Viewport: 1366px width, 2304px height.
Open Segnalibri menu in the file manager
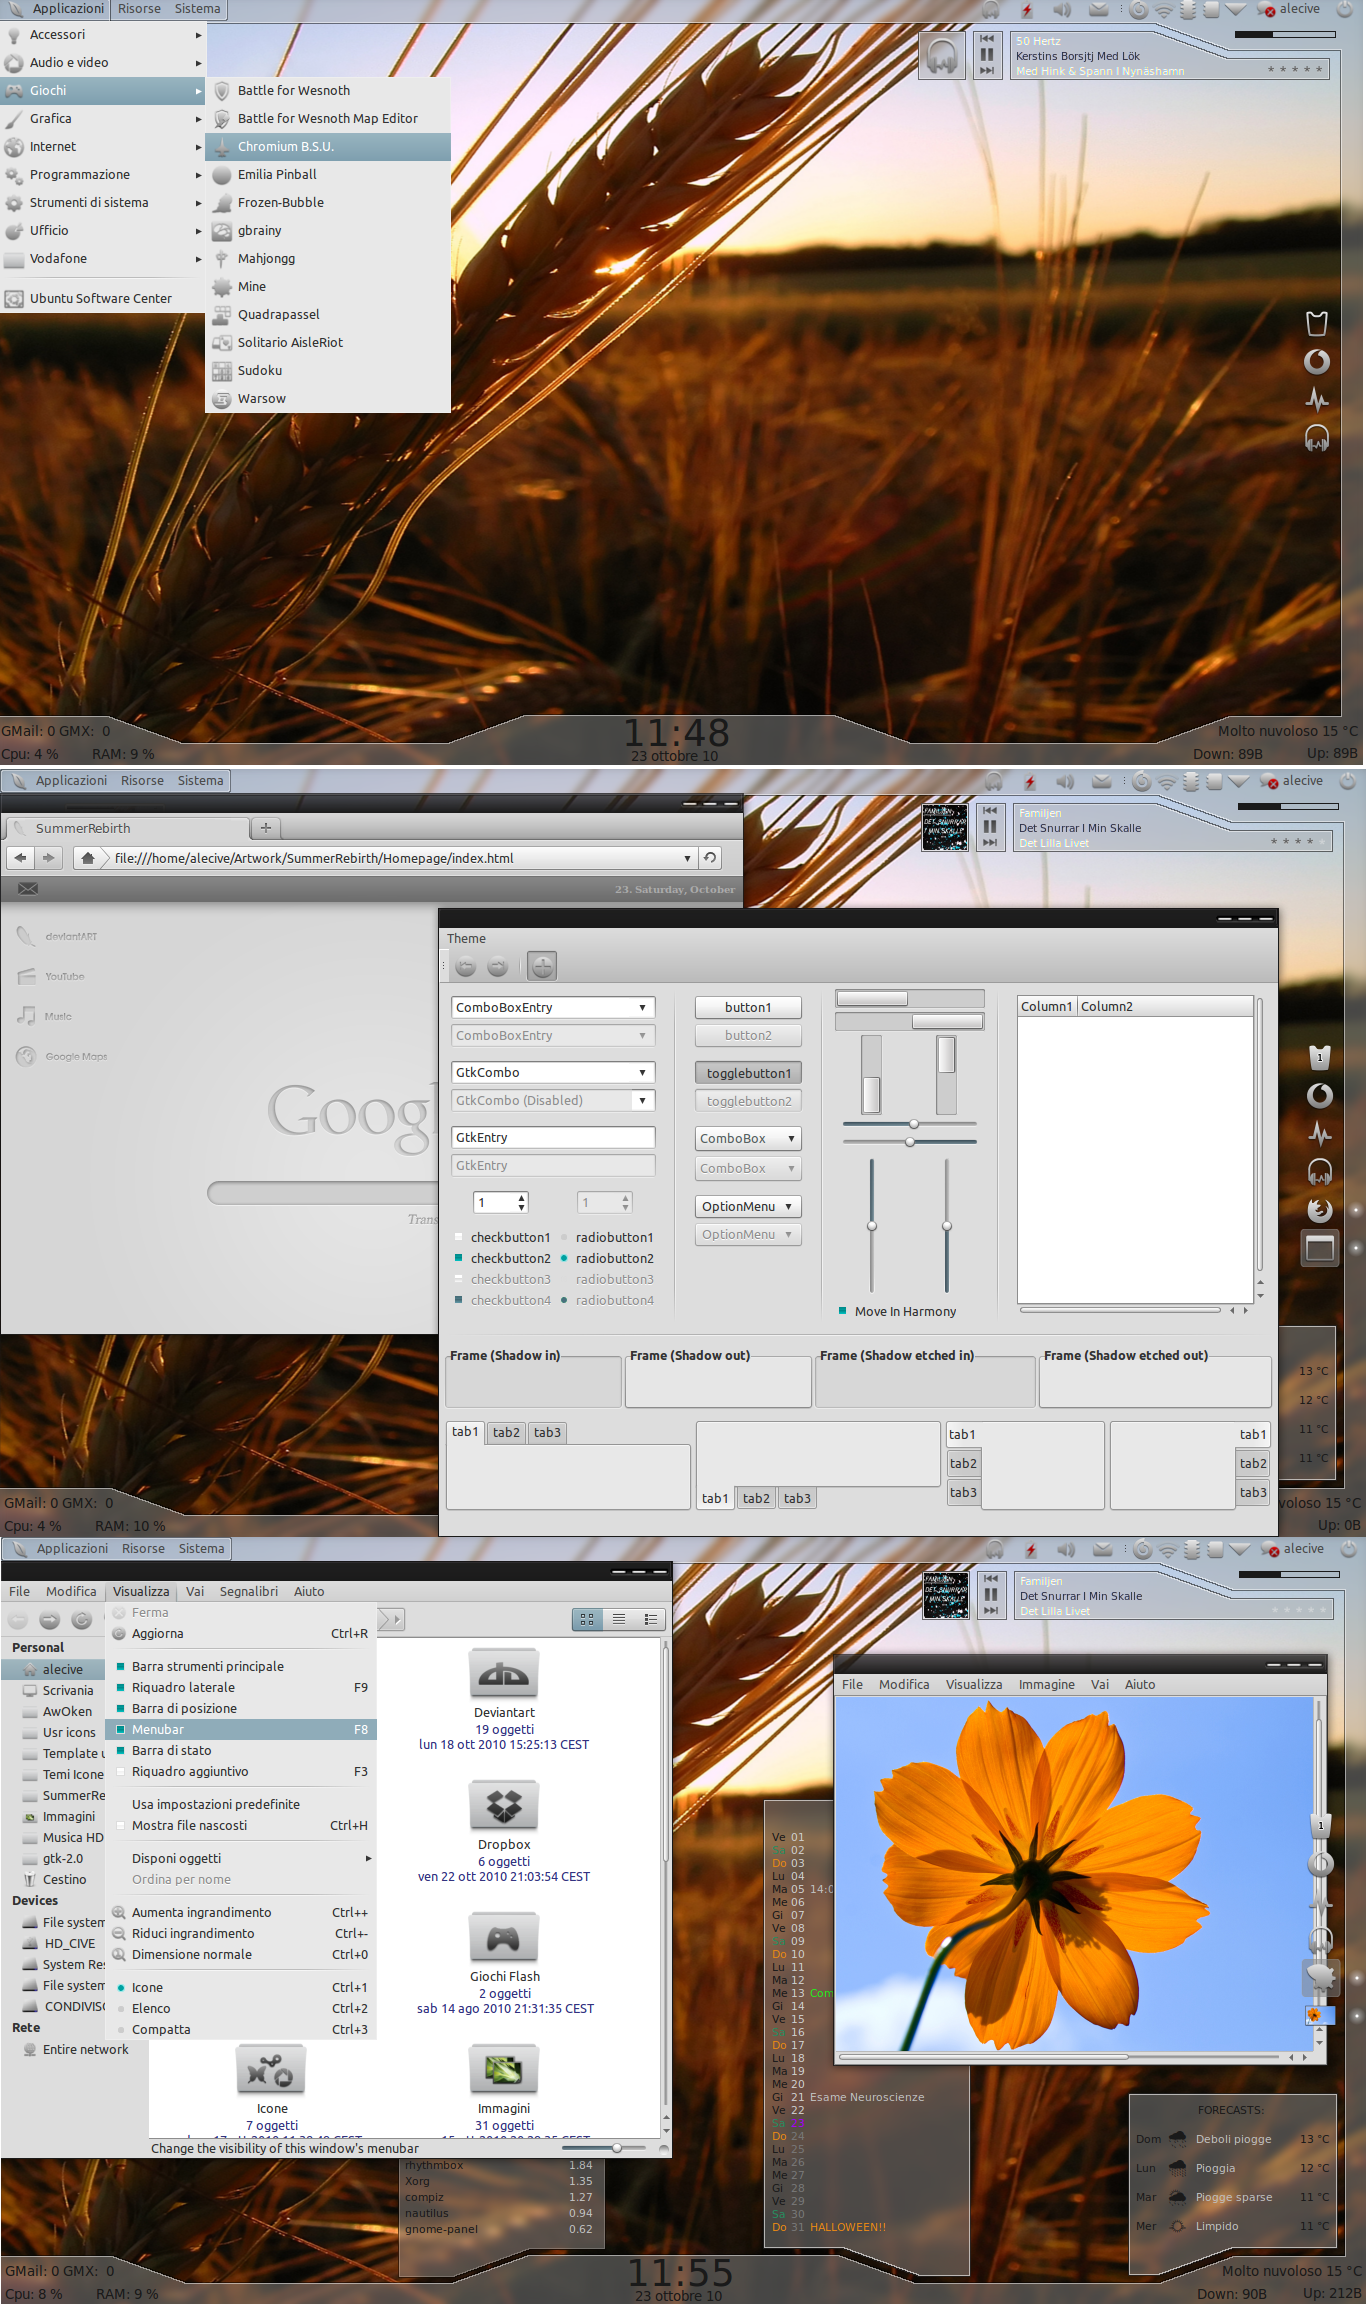coord(249,1591)
